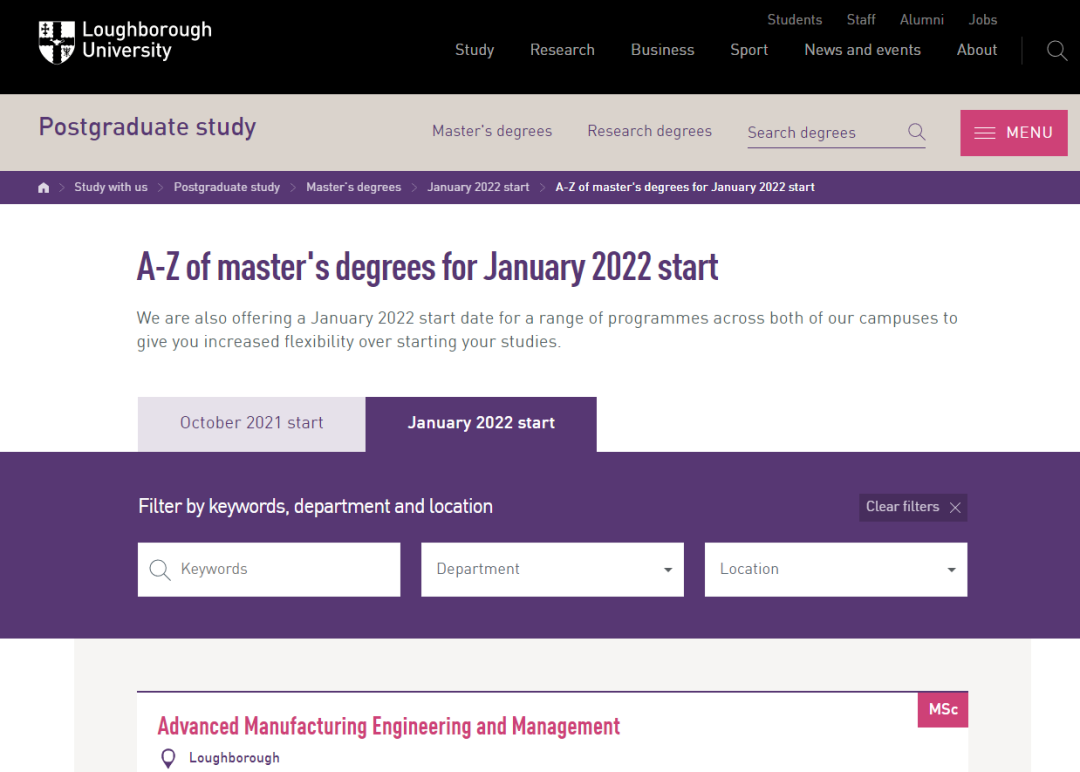
Task: Expand the Location dropdown
Action: coord(835,570)
